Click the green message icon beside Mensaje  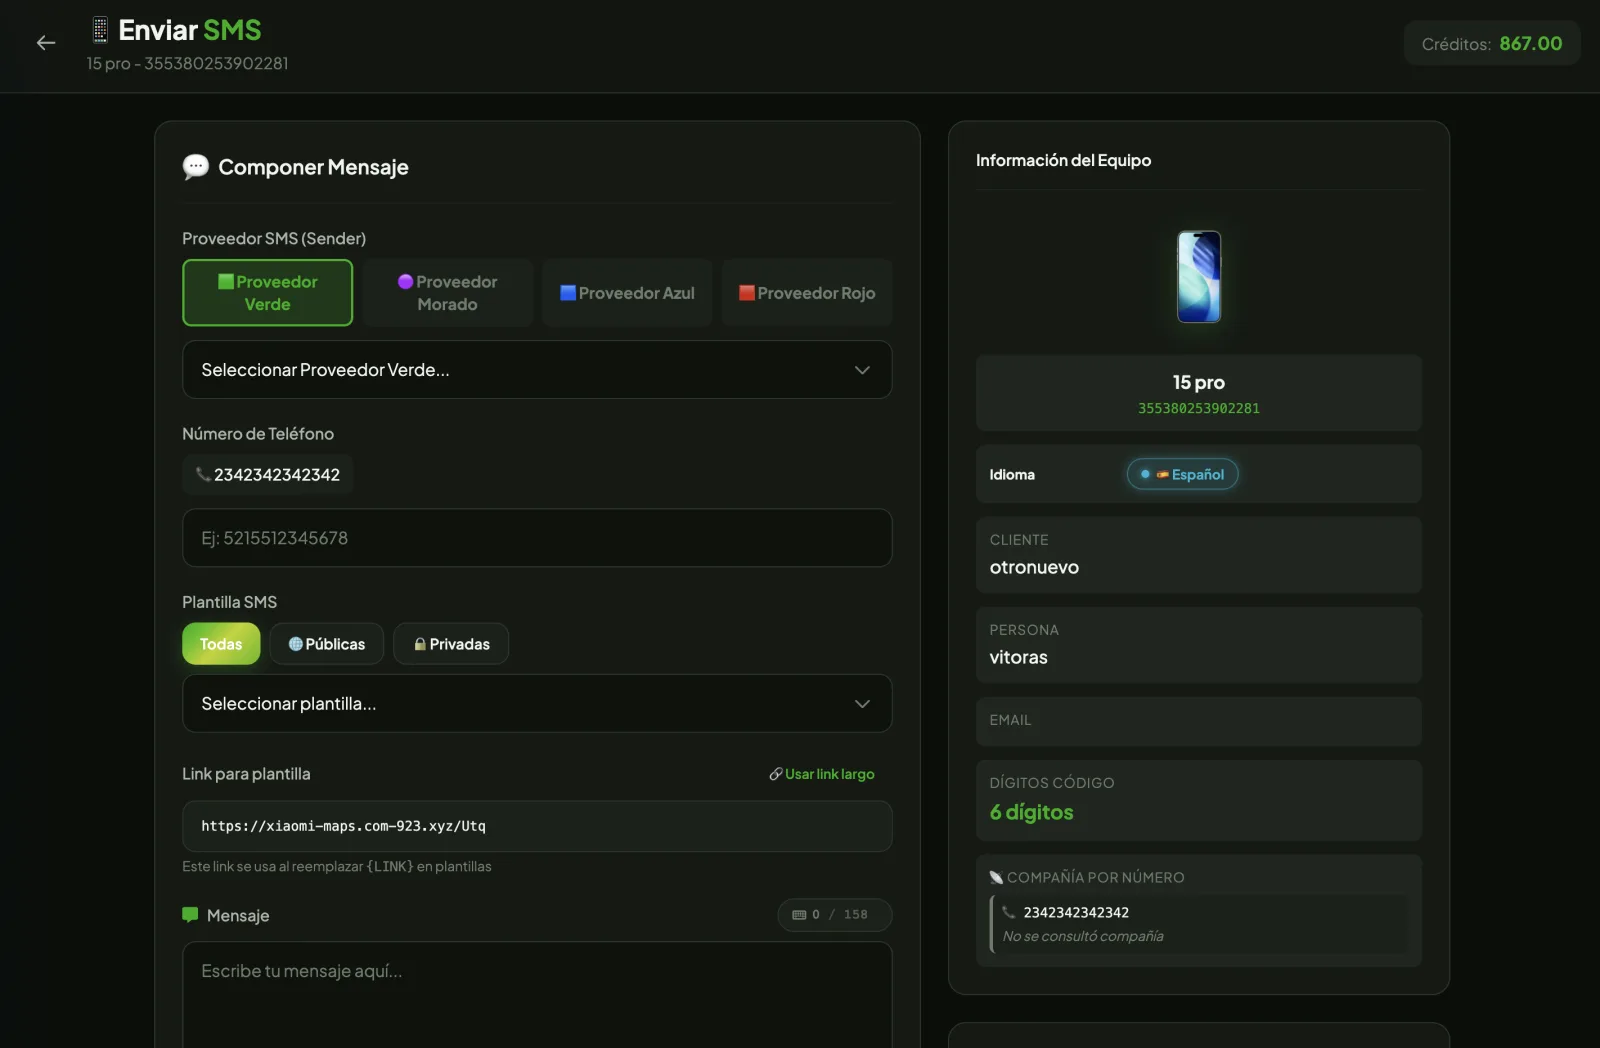(x=190, y=915)
